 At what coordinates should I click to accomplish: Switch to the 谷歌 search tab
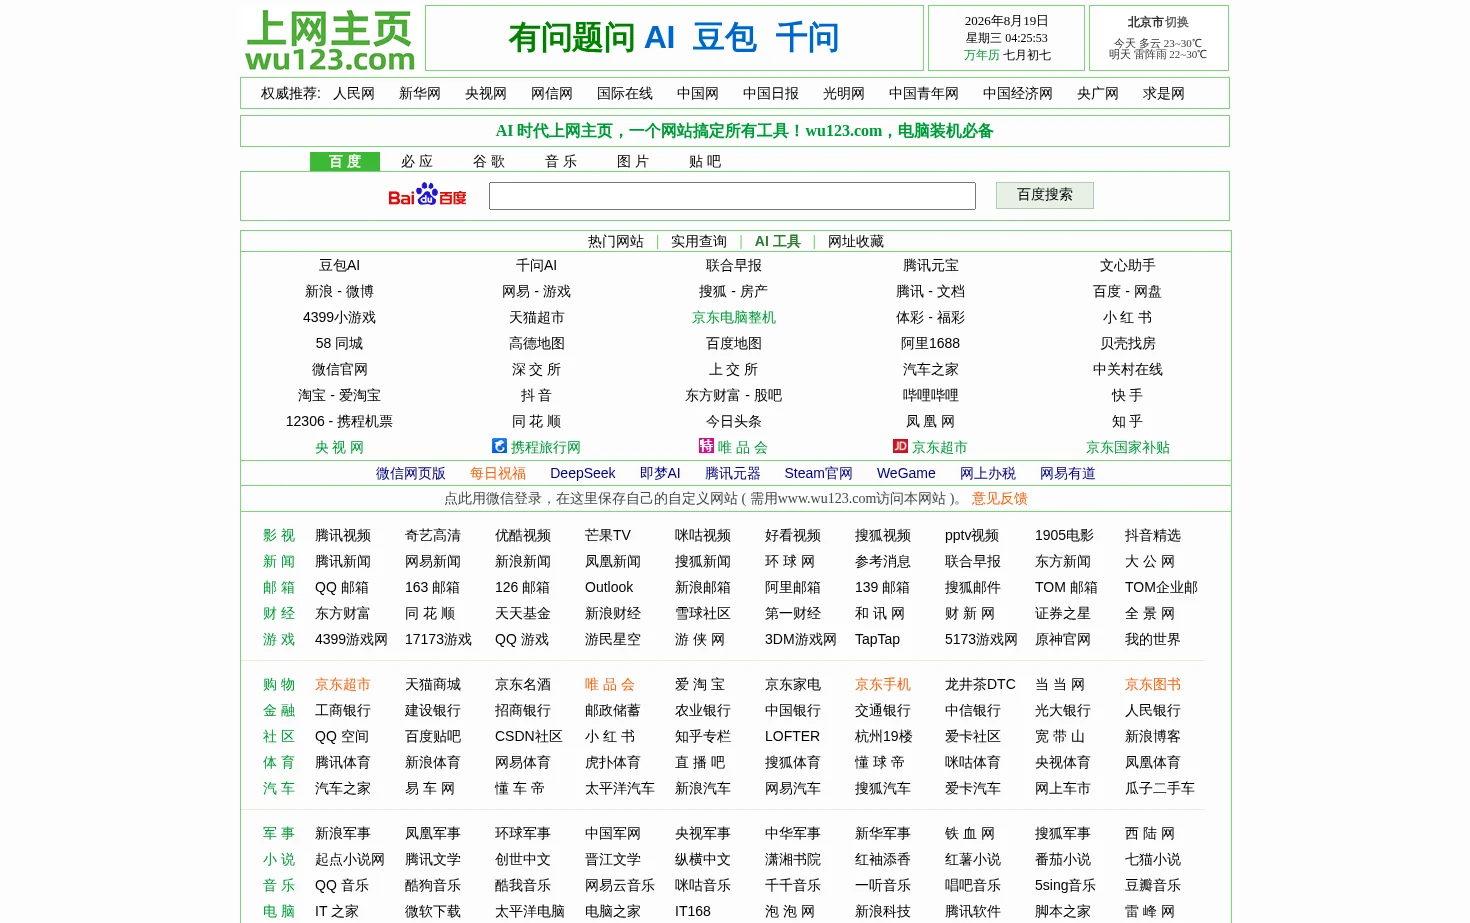point(489,162)
